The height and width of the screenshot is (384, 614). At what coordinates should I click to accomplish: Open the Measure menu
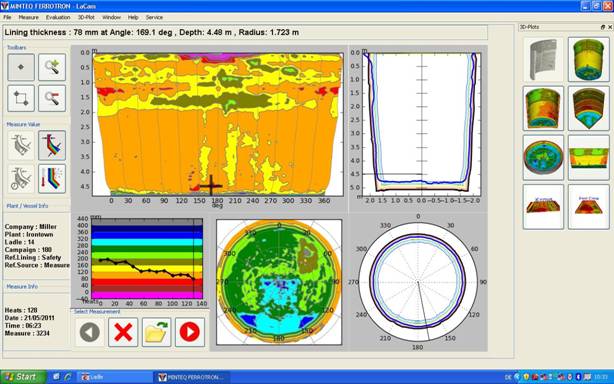pyautogui.click(x=29, y=17)
